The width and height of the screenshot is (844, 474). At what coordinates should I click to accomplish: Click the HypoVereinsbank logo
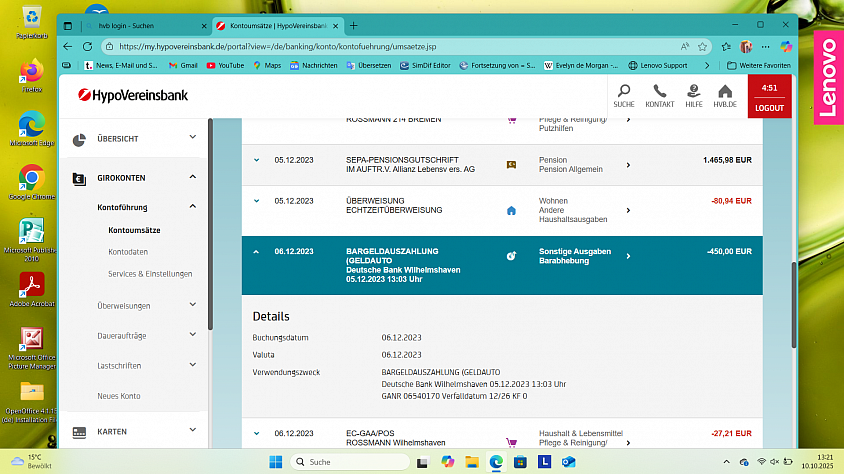tap(133, 95)
